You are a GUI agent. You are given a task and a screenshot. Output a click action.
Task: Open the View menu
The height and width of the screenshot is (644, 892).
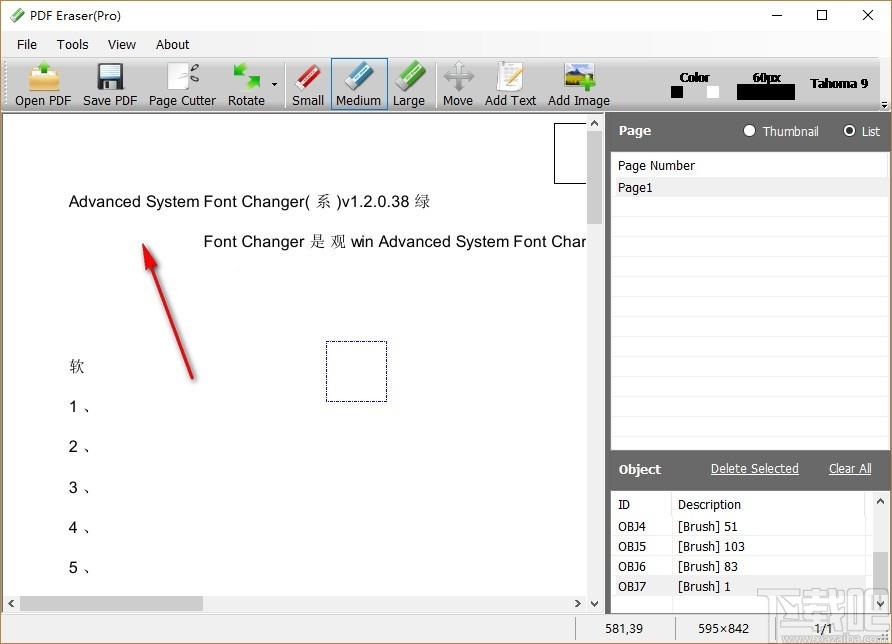[x=122, y=44]
